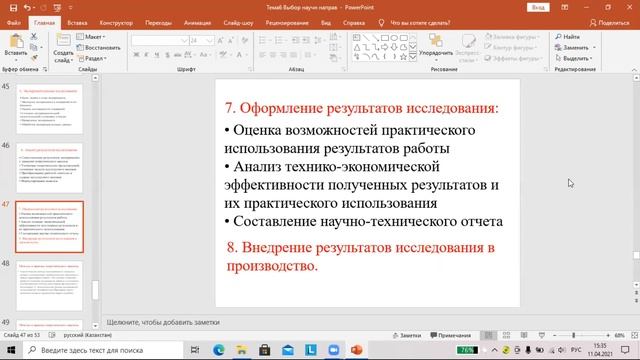Expand the font size 24 dropdown
The height and width of the screenshot is (360, 640).
click(x=209, y=40)
